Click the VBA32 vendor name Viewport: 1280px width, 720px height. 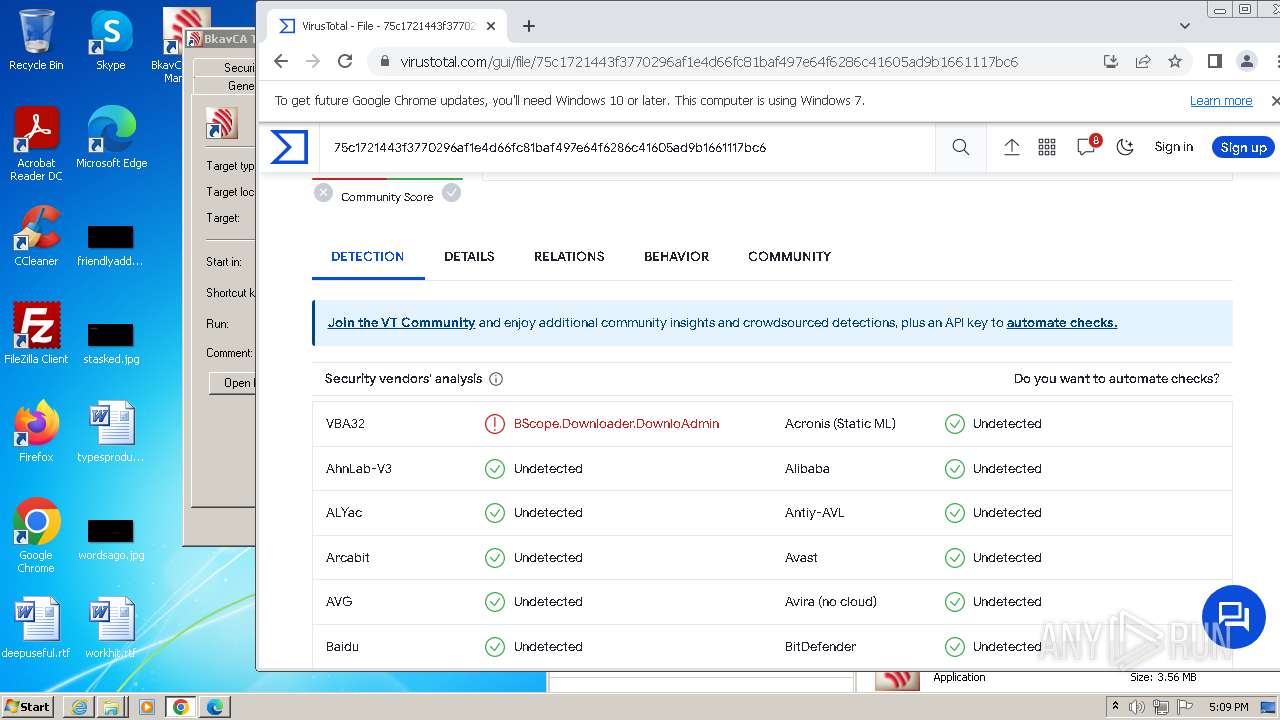(x=345, y=424)
